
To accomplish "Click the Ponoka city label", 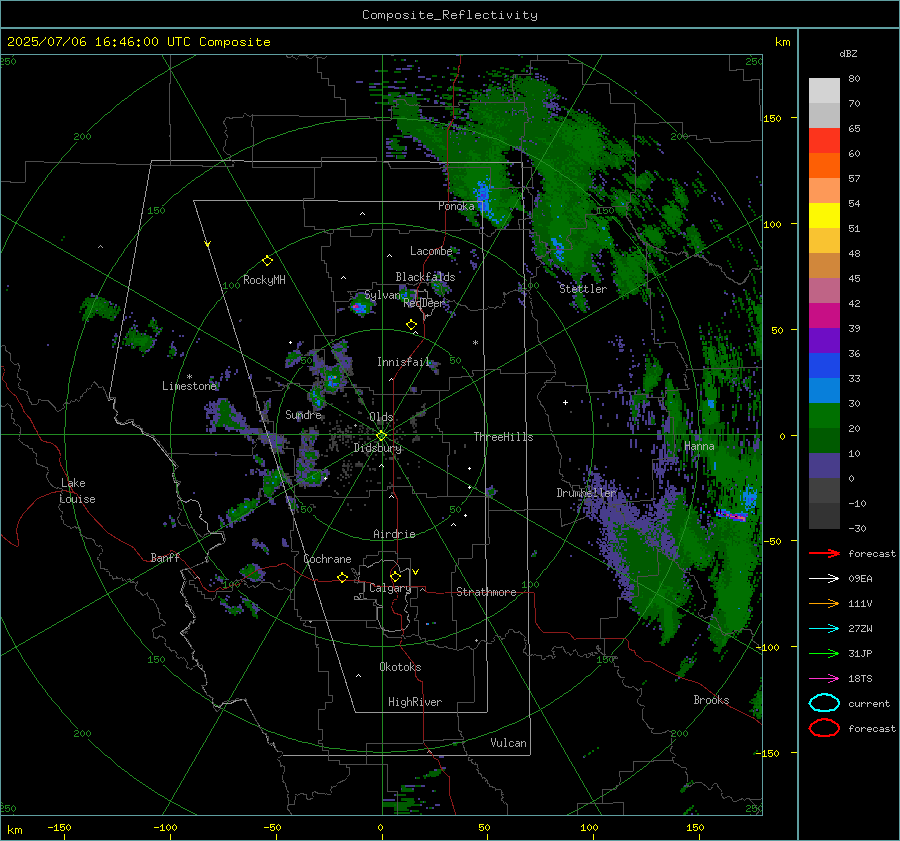I will pos(456,206).
